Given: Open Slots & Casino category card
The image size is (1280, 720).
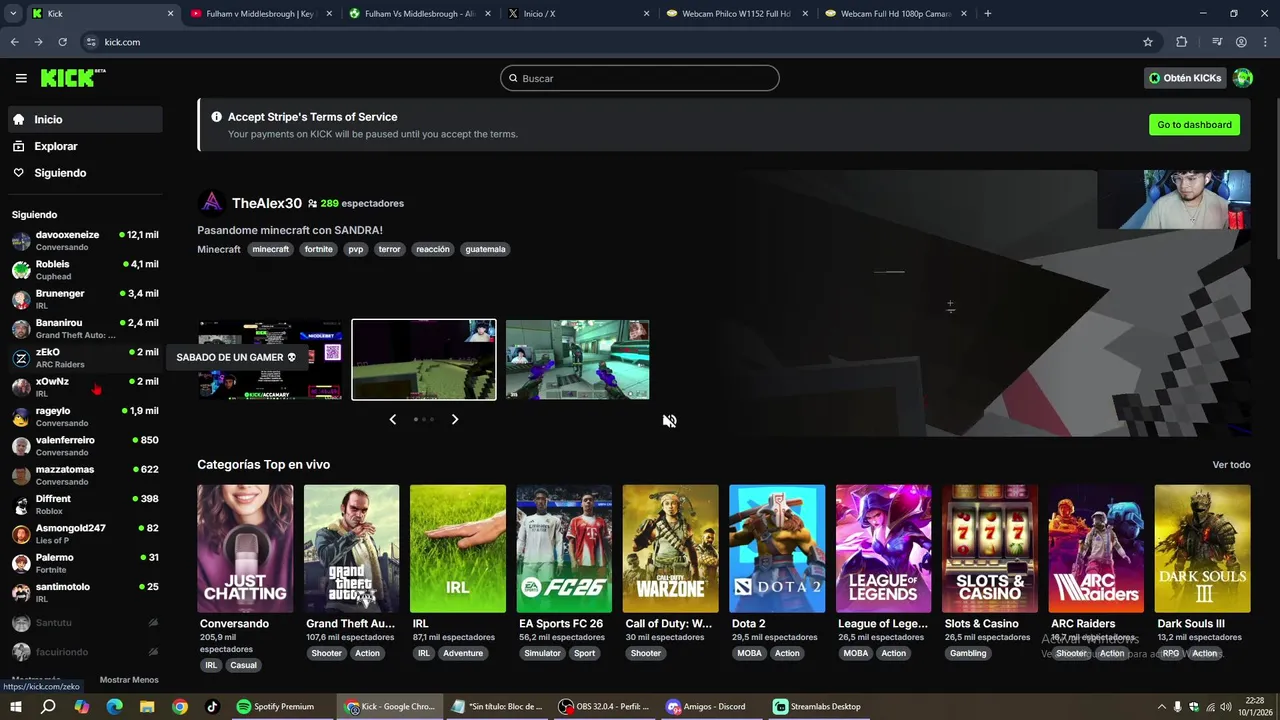Looking at the screenshot, I should [990, 549].
